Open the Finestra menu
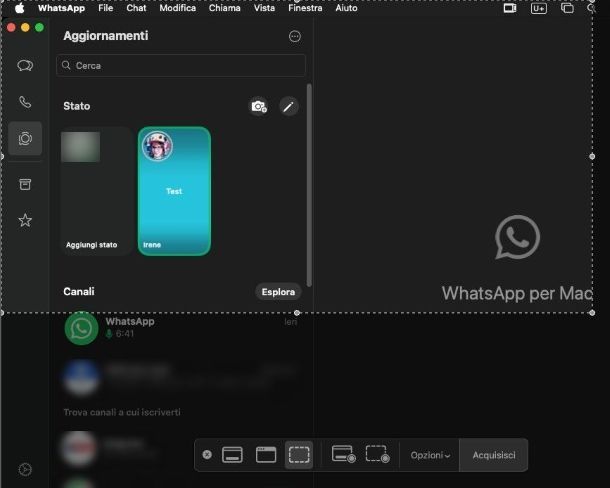Viewport: 610px width, 488px height. (305, 8)
